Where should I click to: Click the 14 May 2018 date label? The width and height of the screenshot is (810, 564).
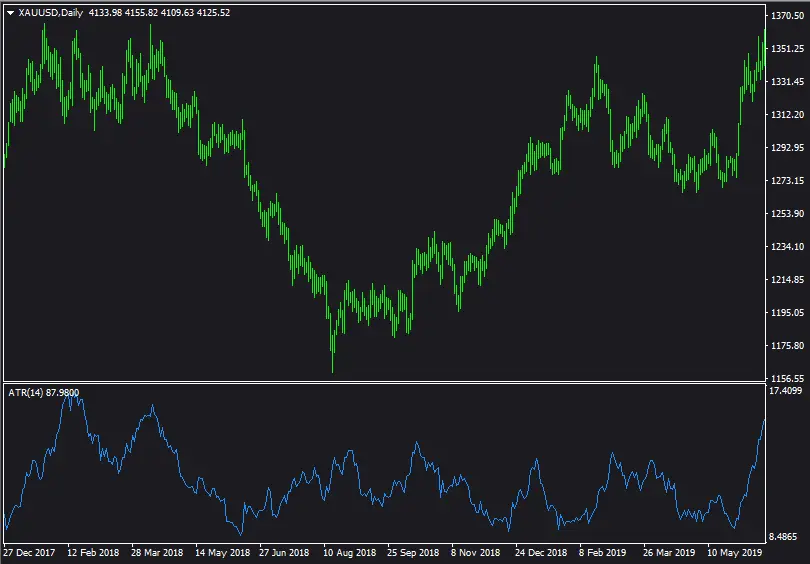point(223,553)
